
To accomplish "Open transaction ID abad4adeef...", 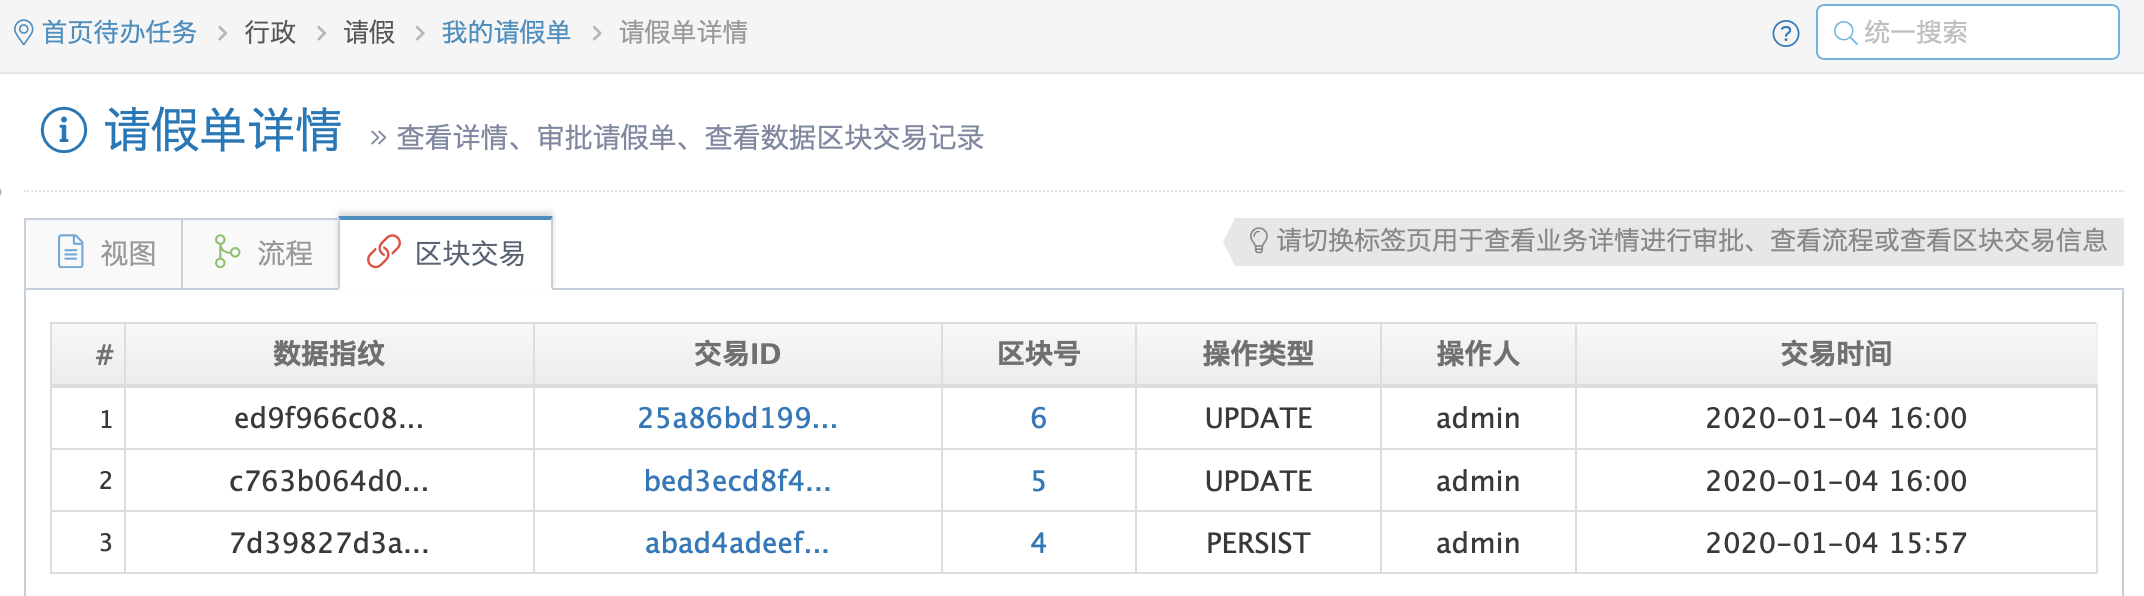I will tap(737, 543).
